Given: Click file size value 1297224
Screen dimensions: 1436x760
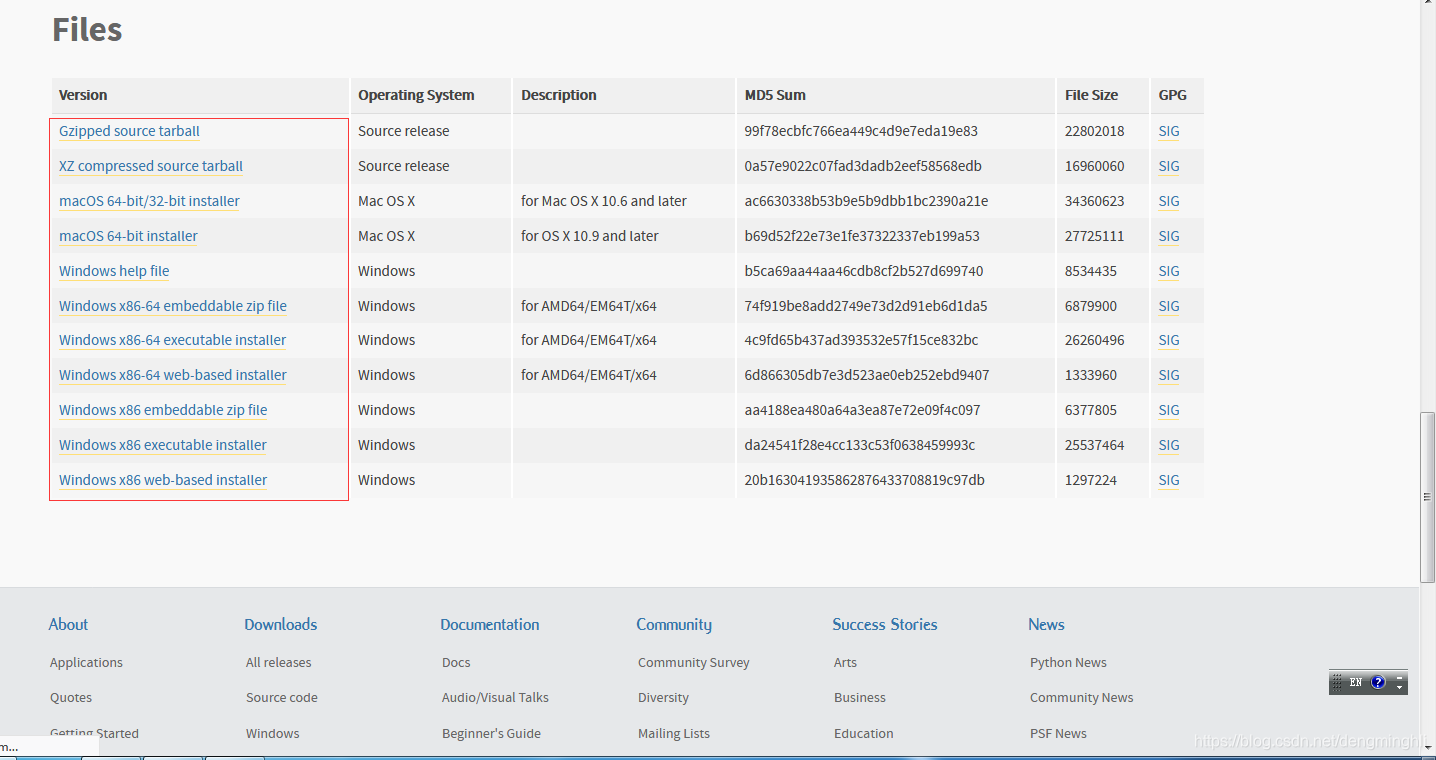Looking at the screenshot, I should (x=1091, y=480).
